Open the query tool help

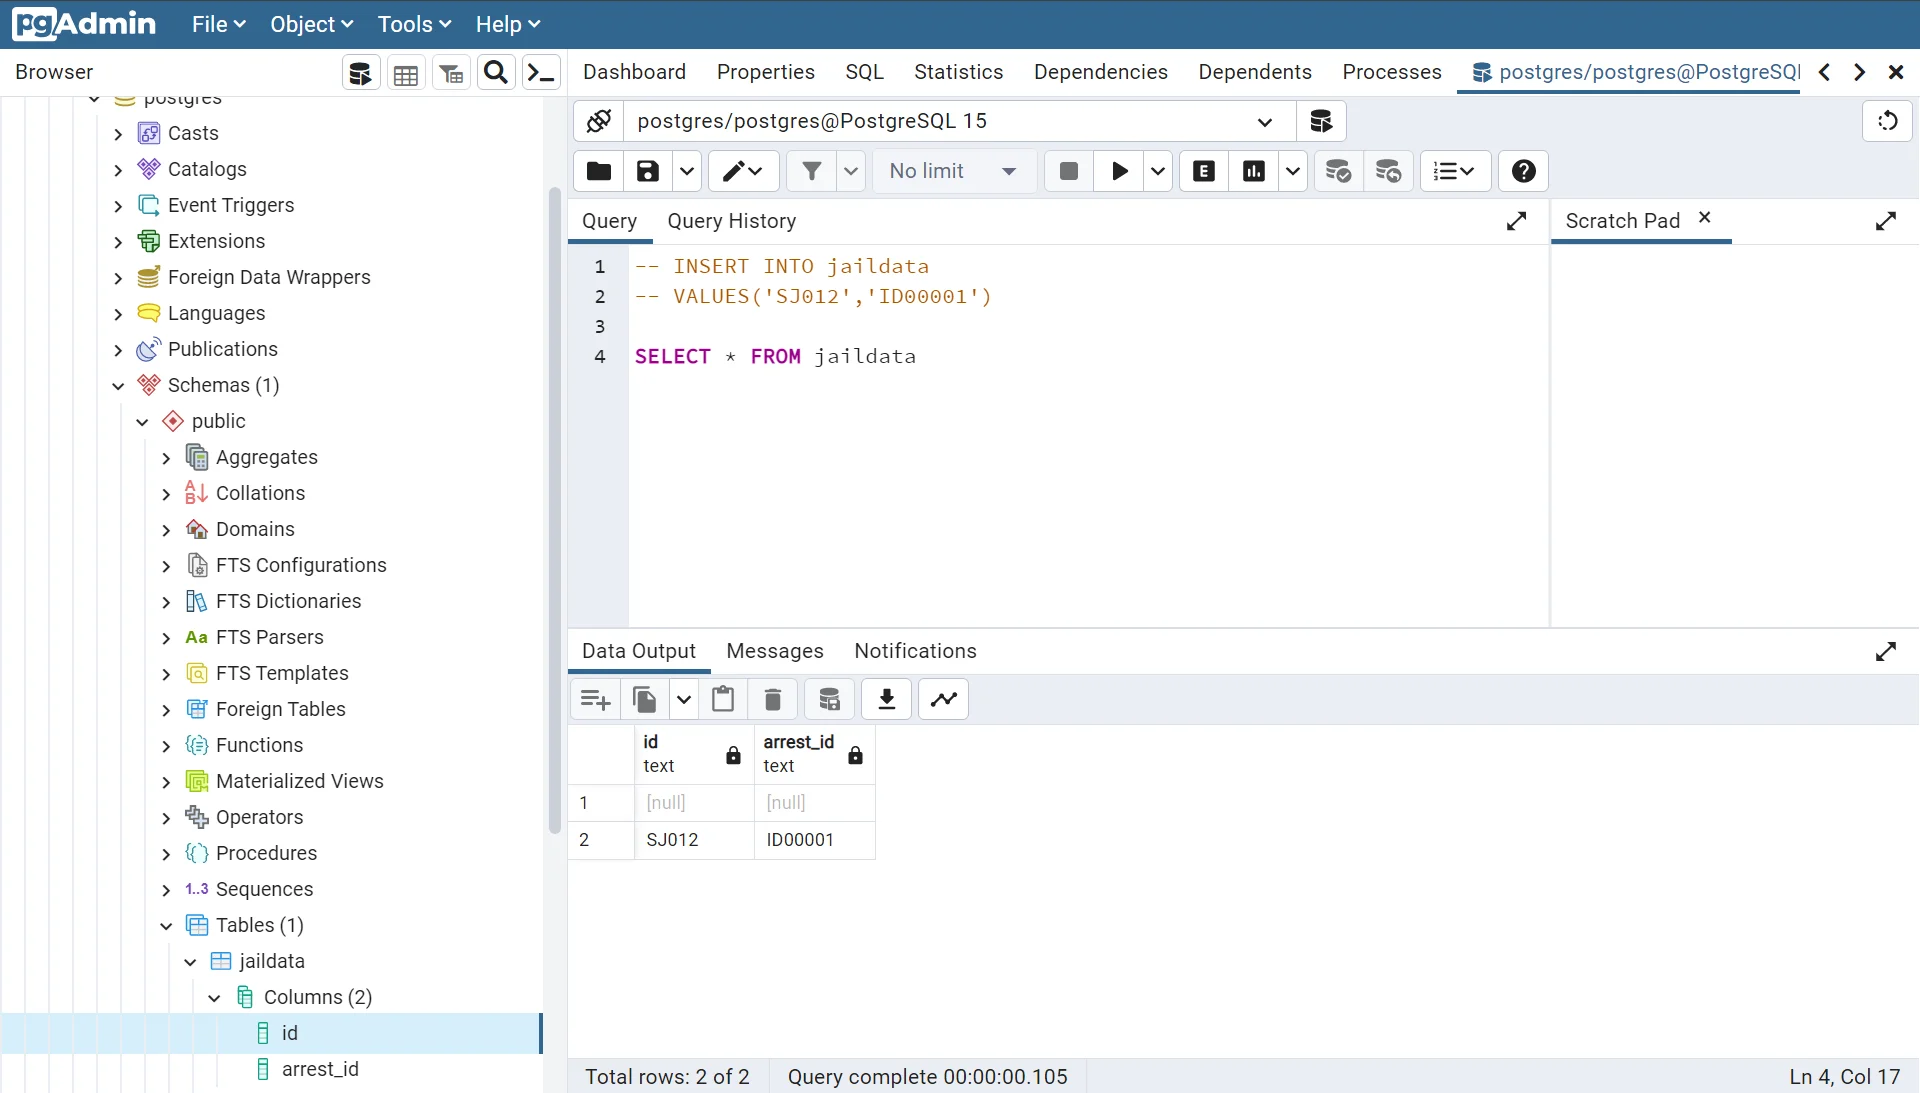[x=1522, y=171]
